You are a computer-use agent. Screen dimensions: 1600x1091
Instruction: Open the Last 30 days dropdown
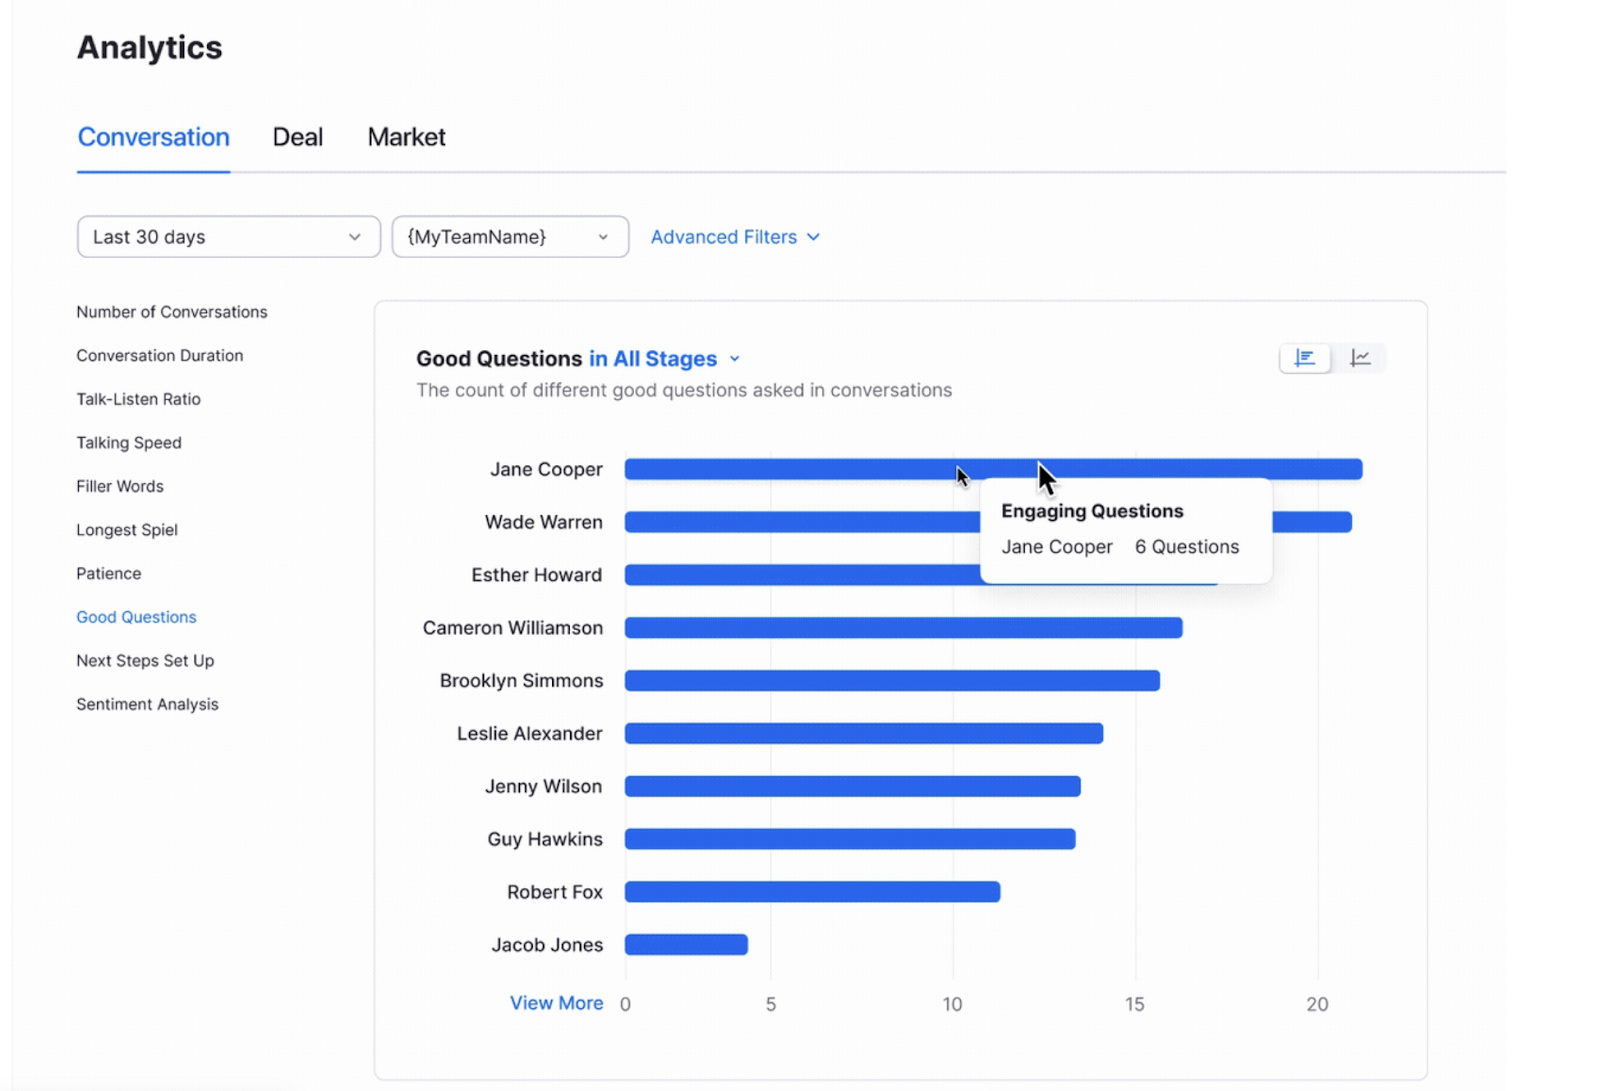pyautogui.click(x=228, y=237)
